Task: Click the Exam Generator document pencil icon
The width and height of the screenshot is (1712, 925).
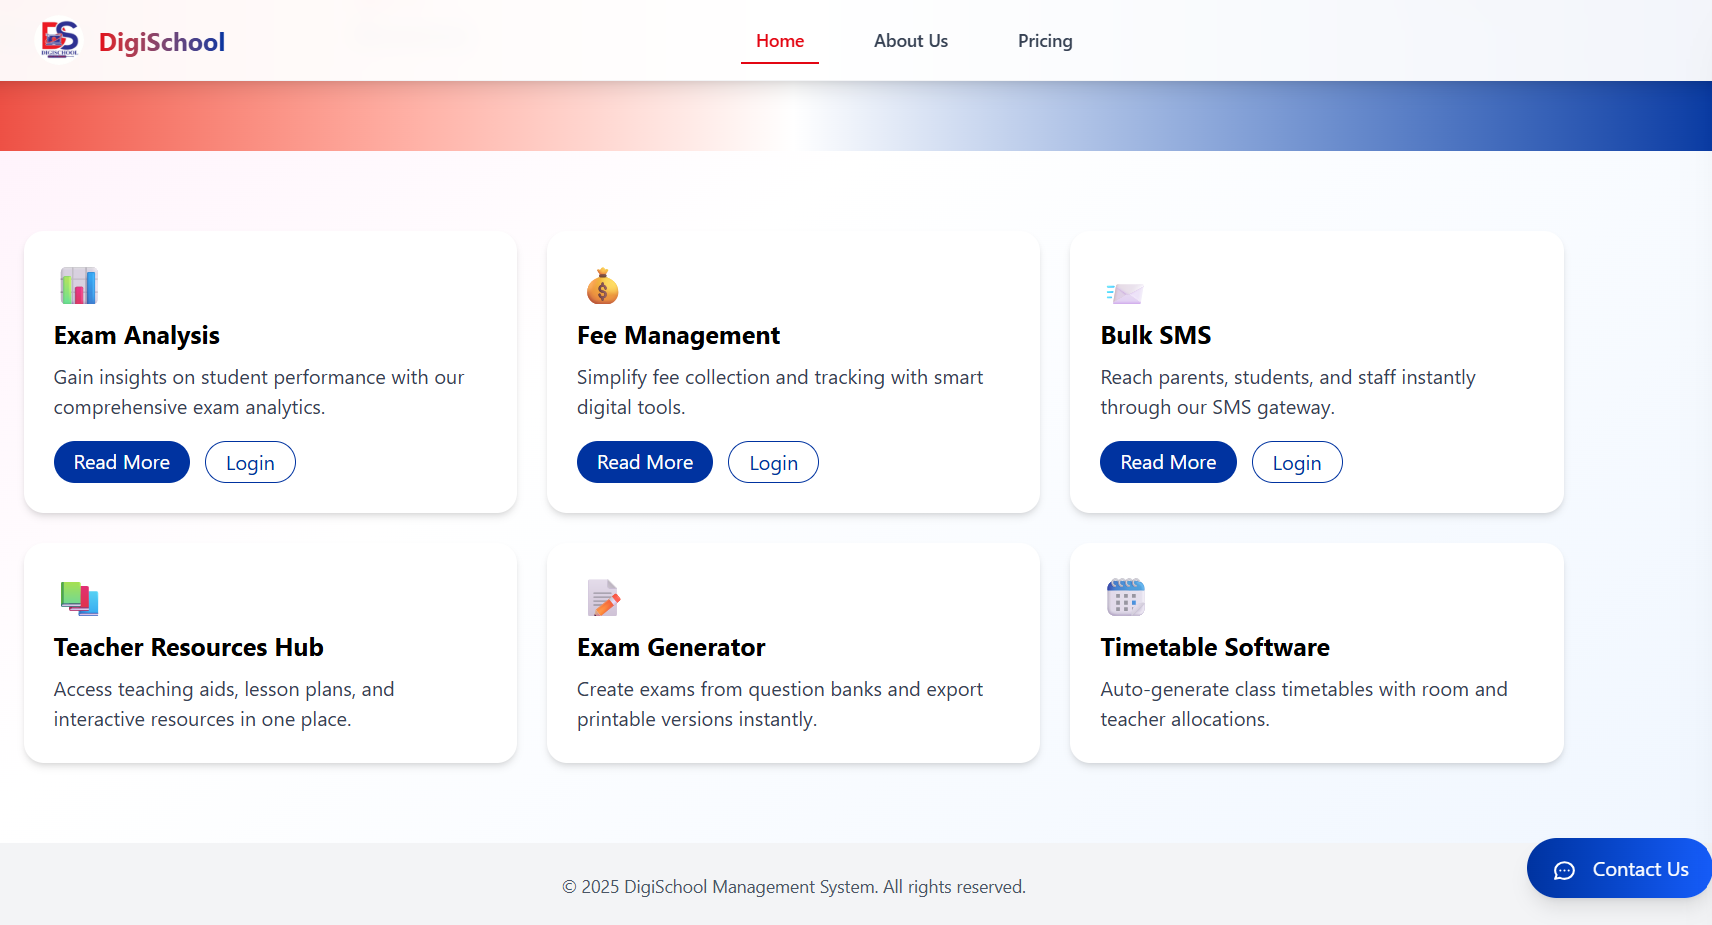Action: click(603, 598)
